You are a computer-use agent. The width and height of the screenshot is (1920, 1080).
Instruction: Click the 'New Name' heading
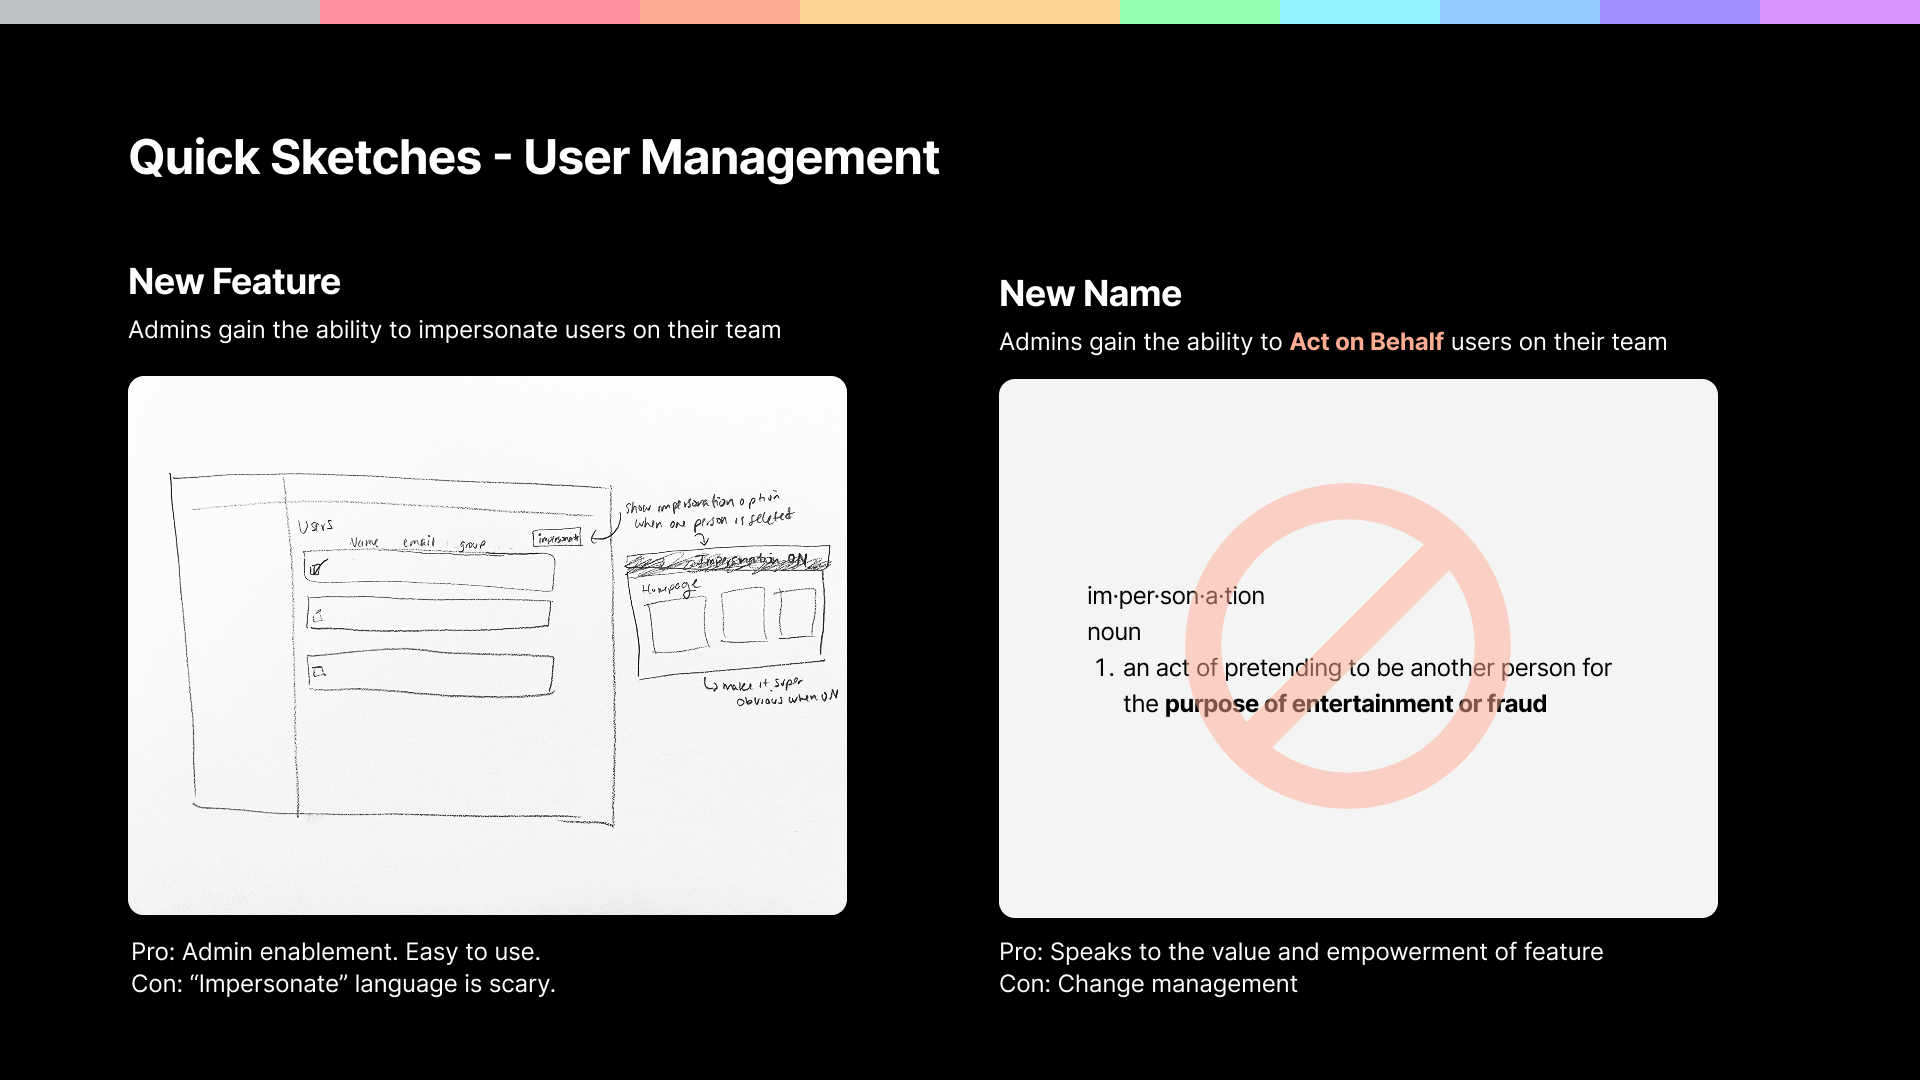point(1090,294)
